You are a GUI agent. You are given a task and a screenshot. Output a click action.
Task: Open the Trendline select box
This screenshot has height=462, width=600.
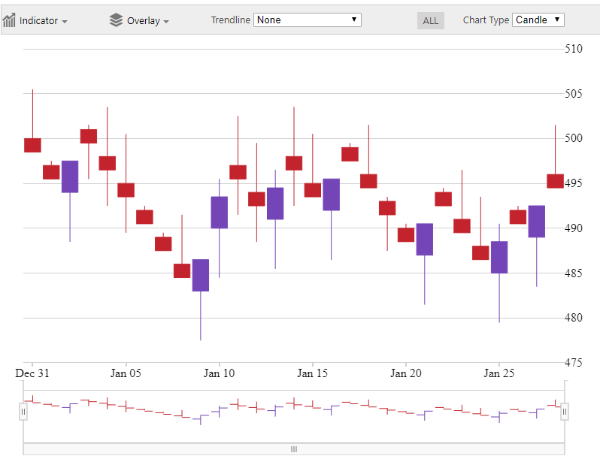point(307,20)
